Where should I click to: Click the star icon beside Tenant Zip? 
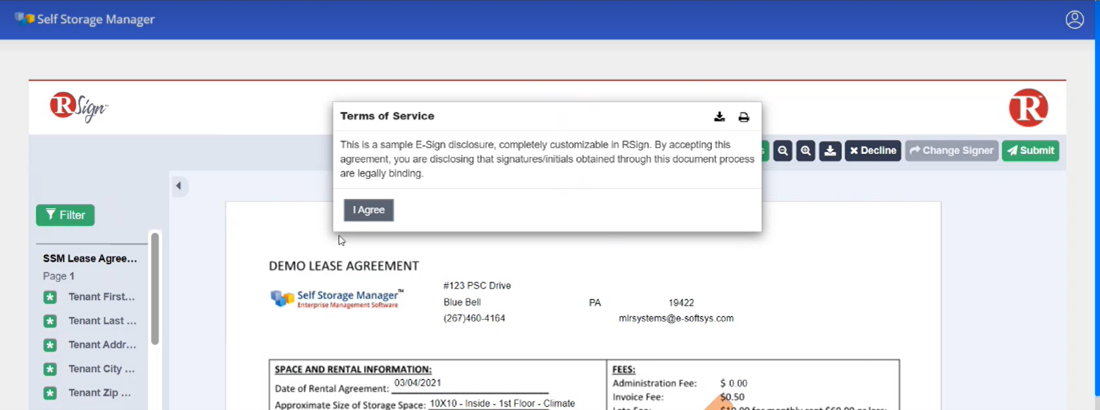coord(50,392)
